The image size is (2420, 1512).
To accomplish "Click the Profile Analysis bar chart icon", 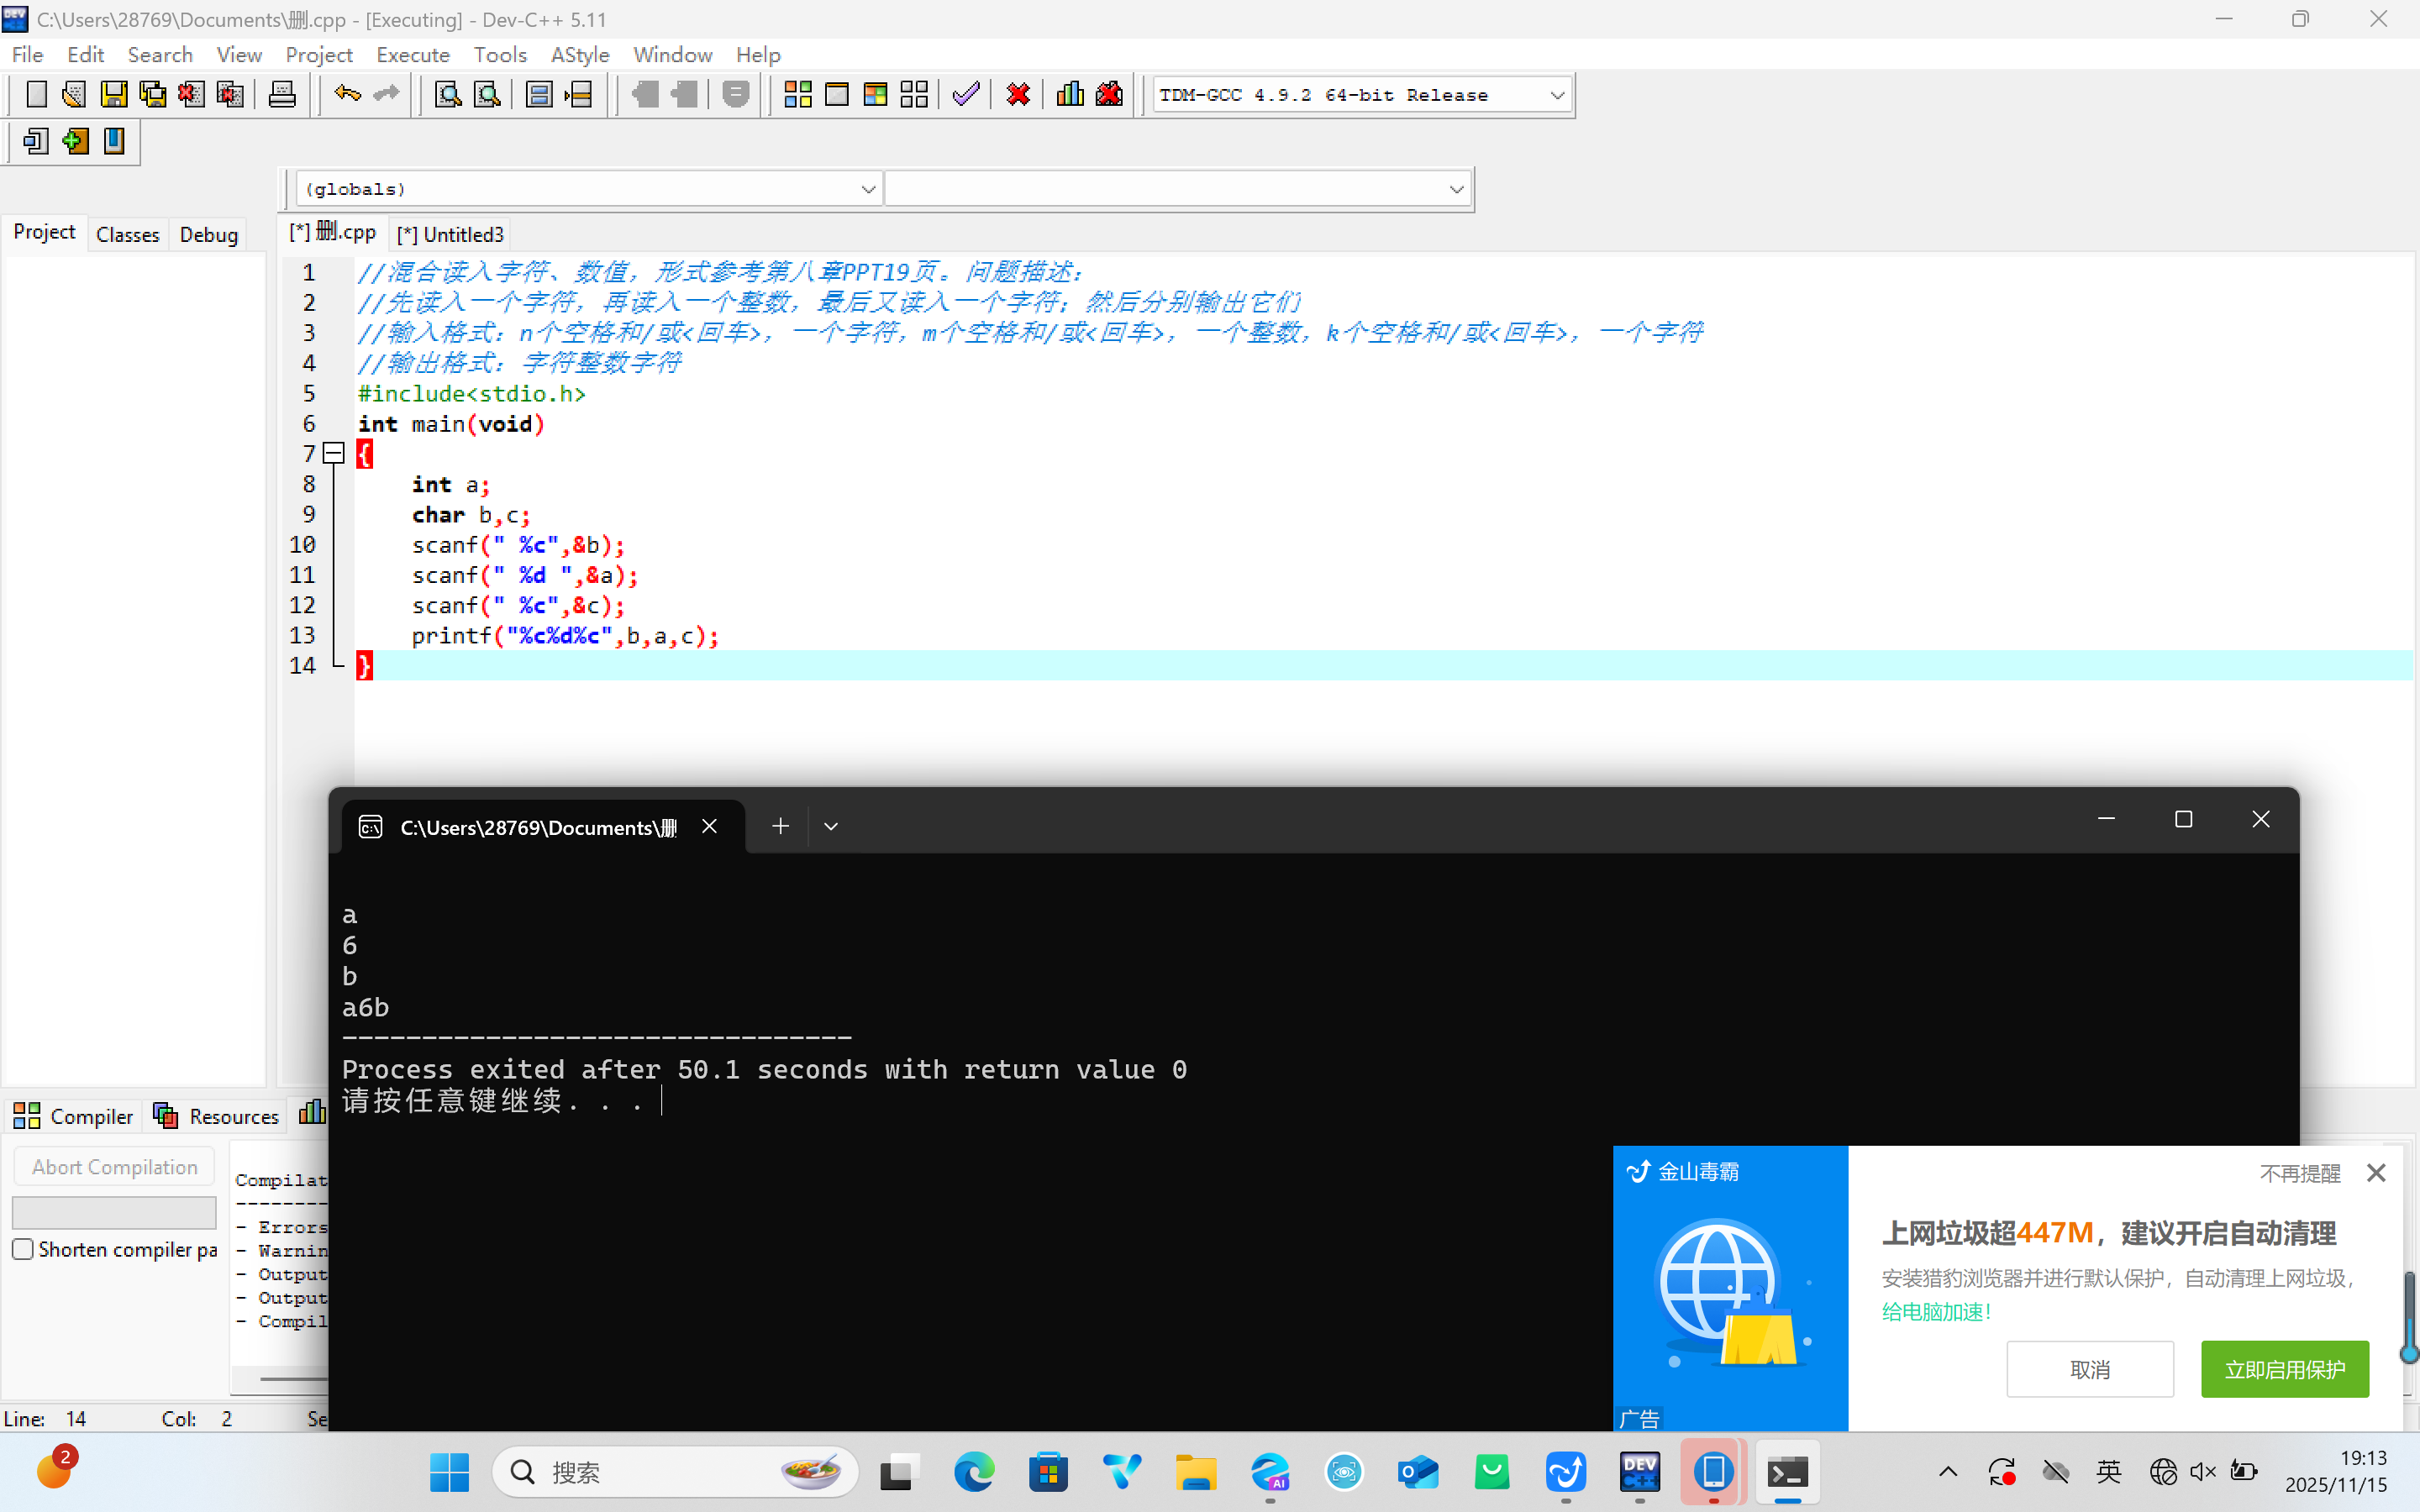I will click(1069, 95).
